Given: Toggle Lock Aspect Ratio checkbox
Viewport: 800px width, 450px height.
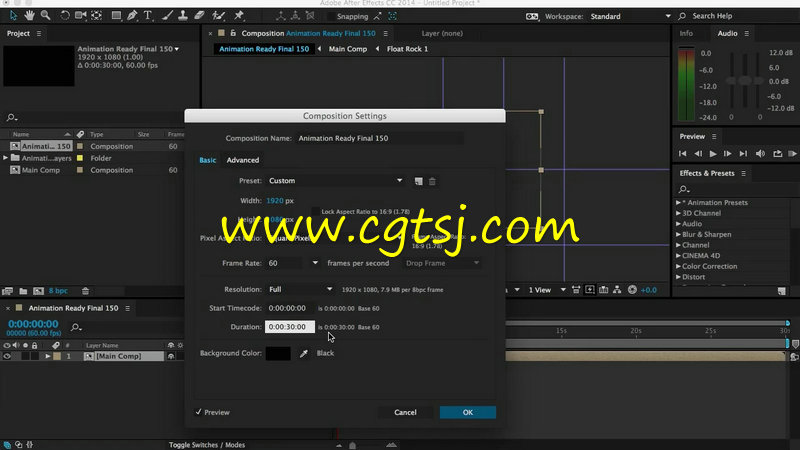Looking at the screenshot, I should click(314, 211).
